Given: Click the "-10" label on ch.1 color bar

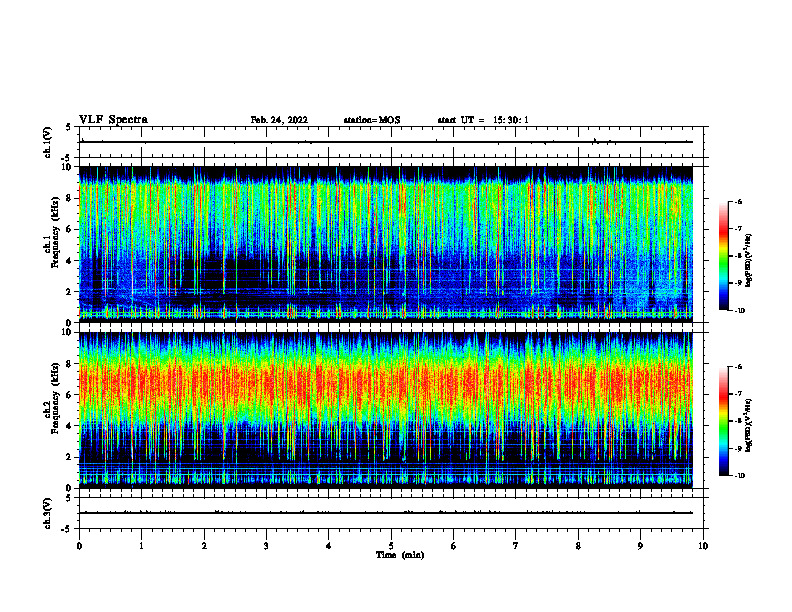Looking at the screenshot, I should (x=739, y=311).
